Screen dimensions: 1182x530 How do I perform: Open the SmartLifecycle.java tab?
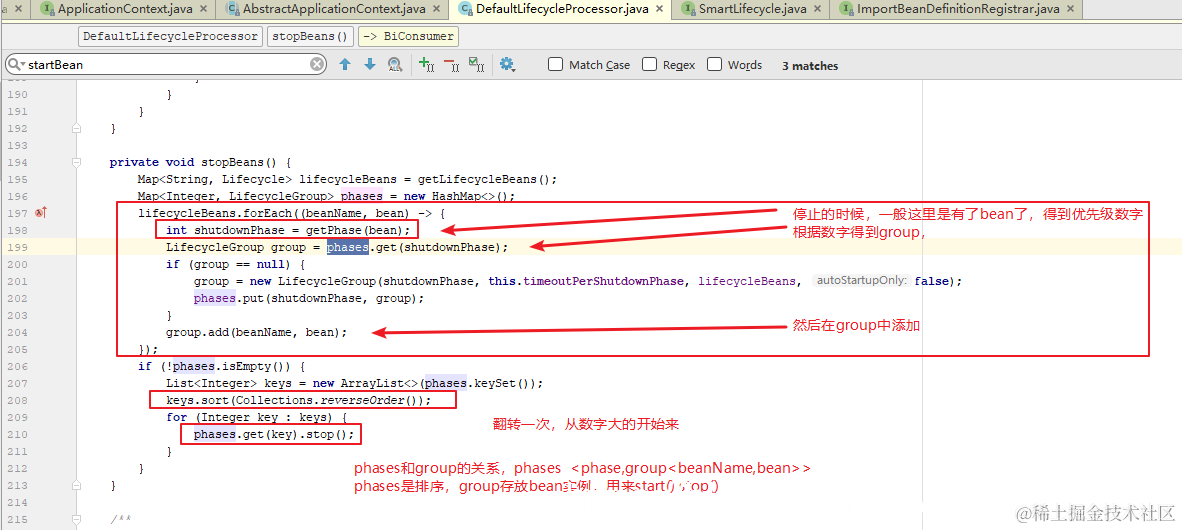coord(752,9)
